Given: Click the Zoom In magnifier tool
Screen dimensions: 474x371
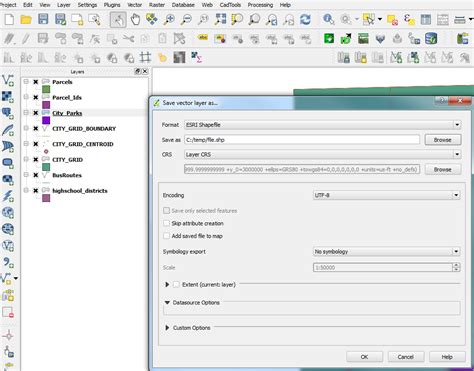Looking at the screenshot, I should tap(169, 19).
